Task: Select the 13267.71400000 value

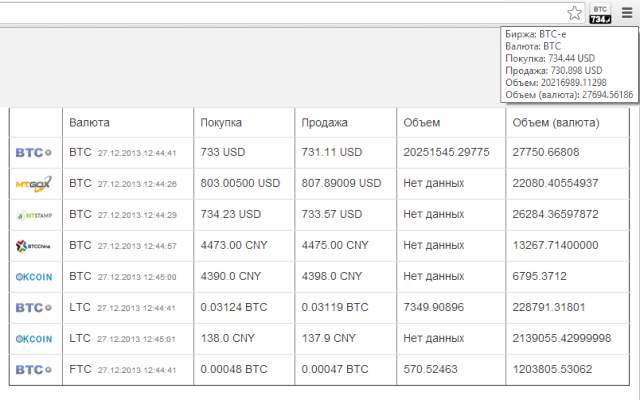Action: coord(555,245)
